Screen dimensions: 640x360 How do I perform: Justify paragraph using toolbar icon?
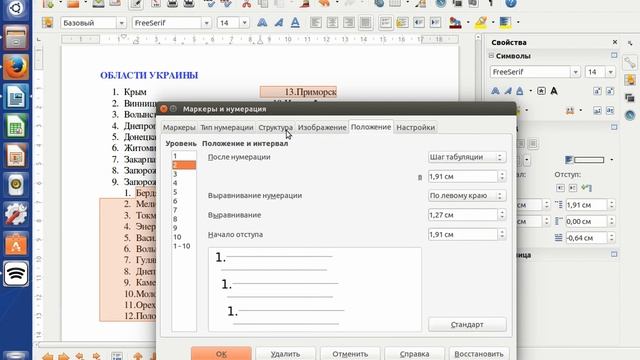pos(365,22)
